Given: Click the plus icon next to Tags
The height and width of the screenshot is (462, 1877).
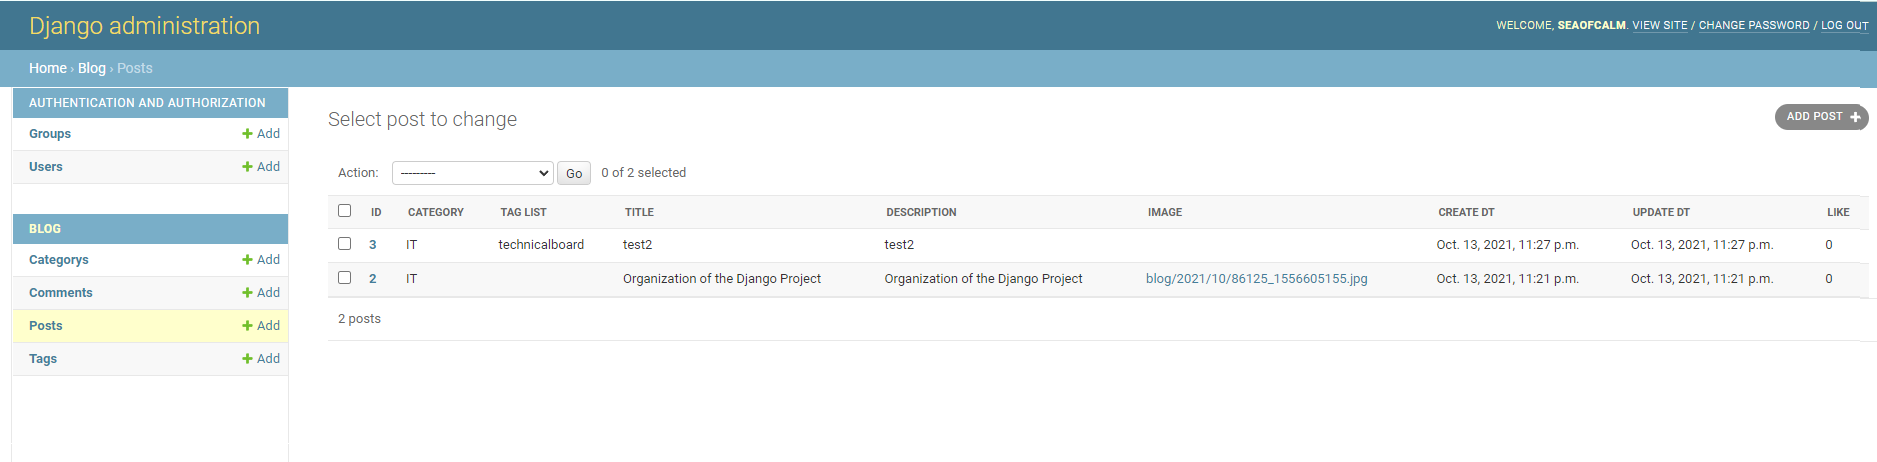Looking at the screenshot, I should coord(247,359).
